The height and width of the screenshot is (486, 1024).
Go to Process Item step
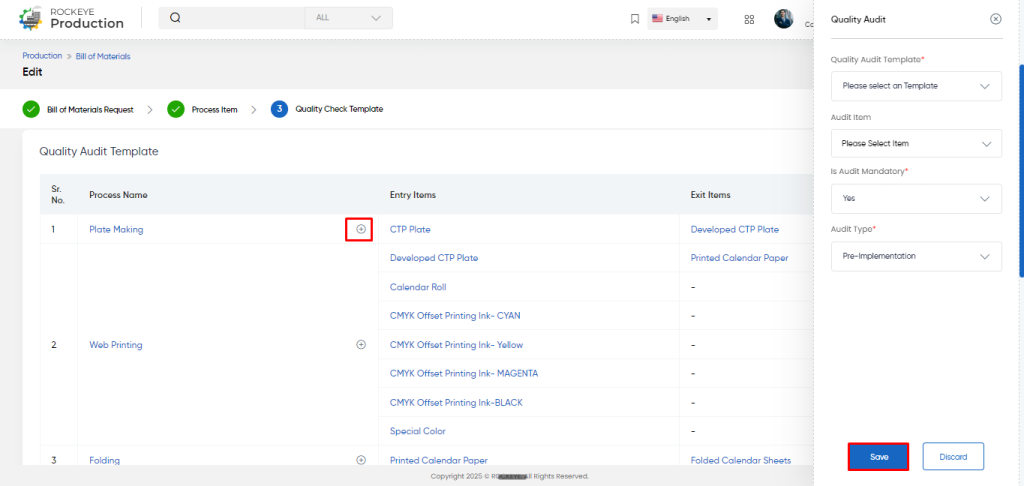202,109
